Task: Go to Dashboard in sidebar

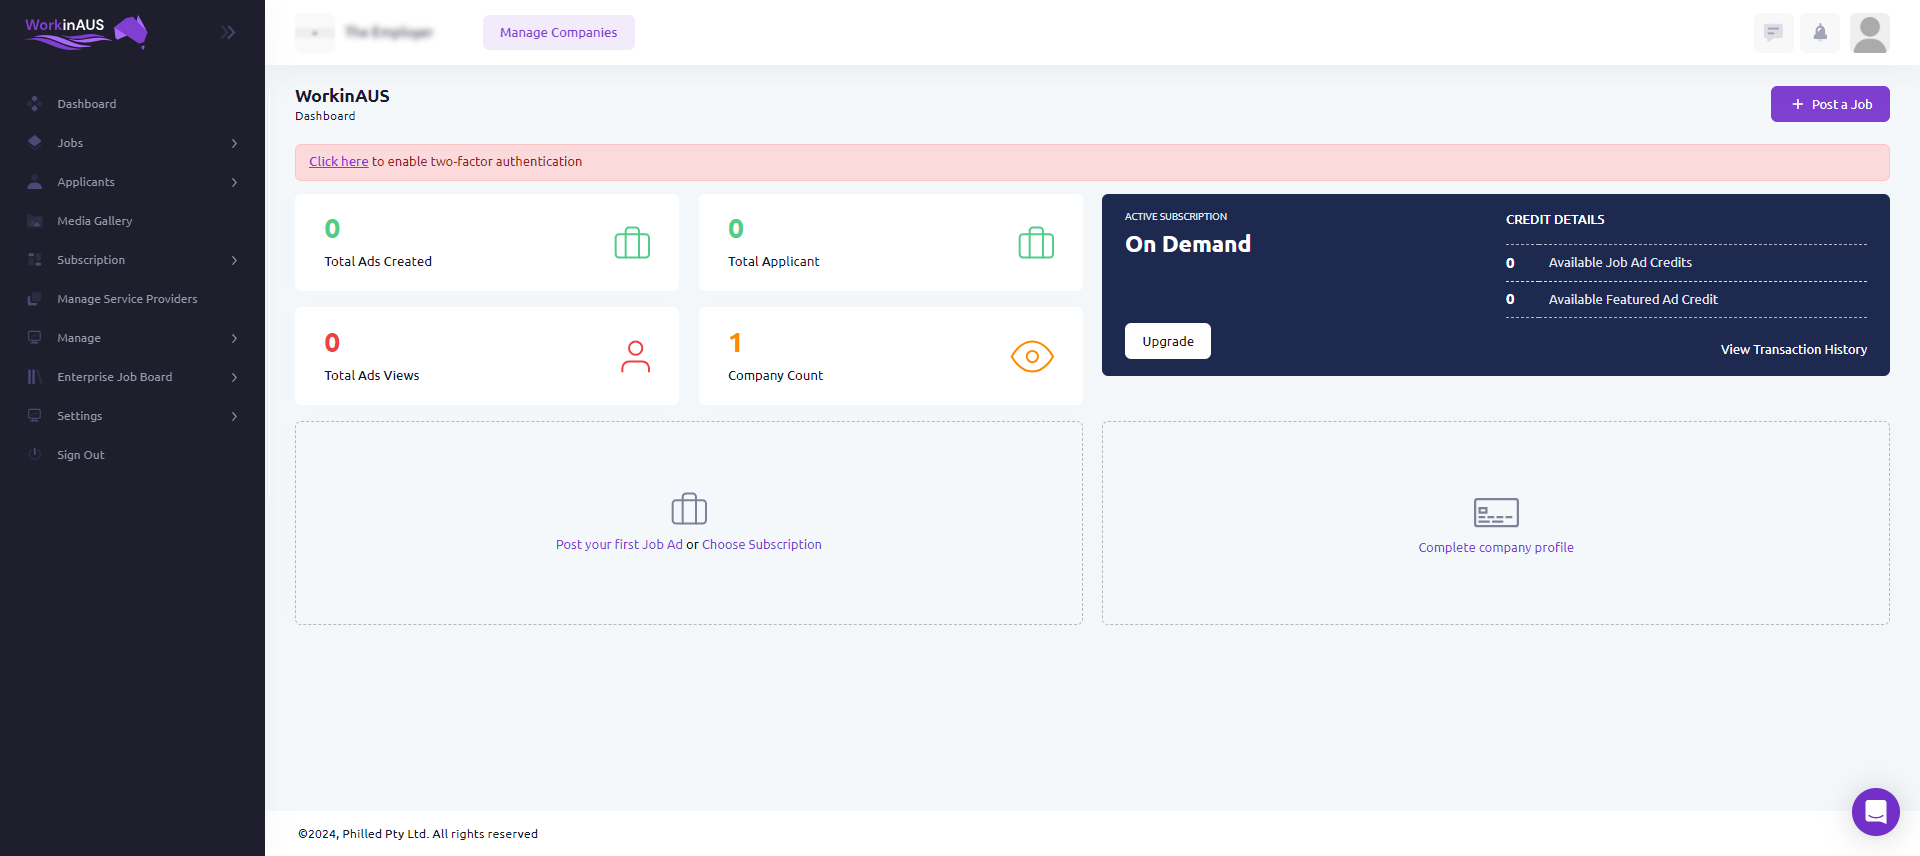Action: pos(86,104)
